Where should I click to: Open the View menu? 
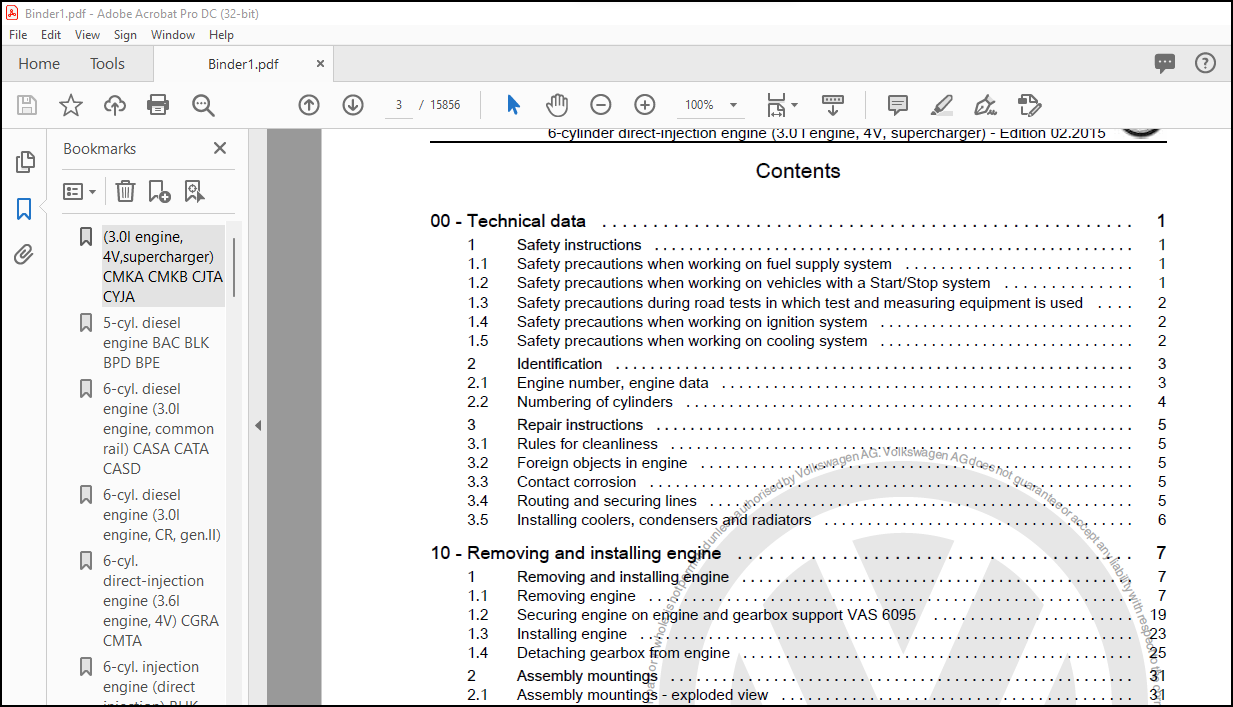87,34
